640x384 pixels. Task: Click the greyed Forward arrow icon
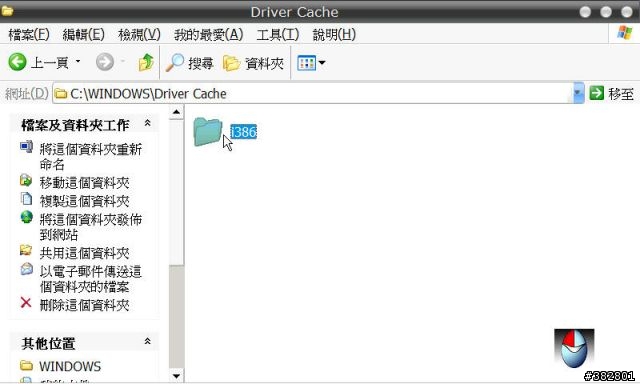[x=105, y=62]
